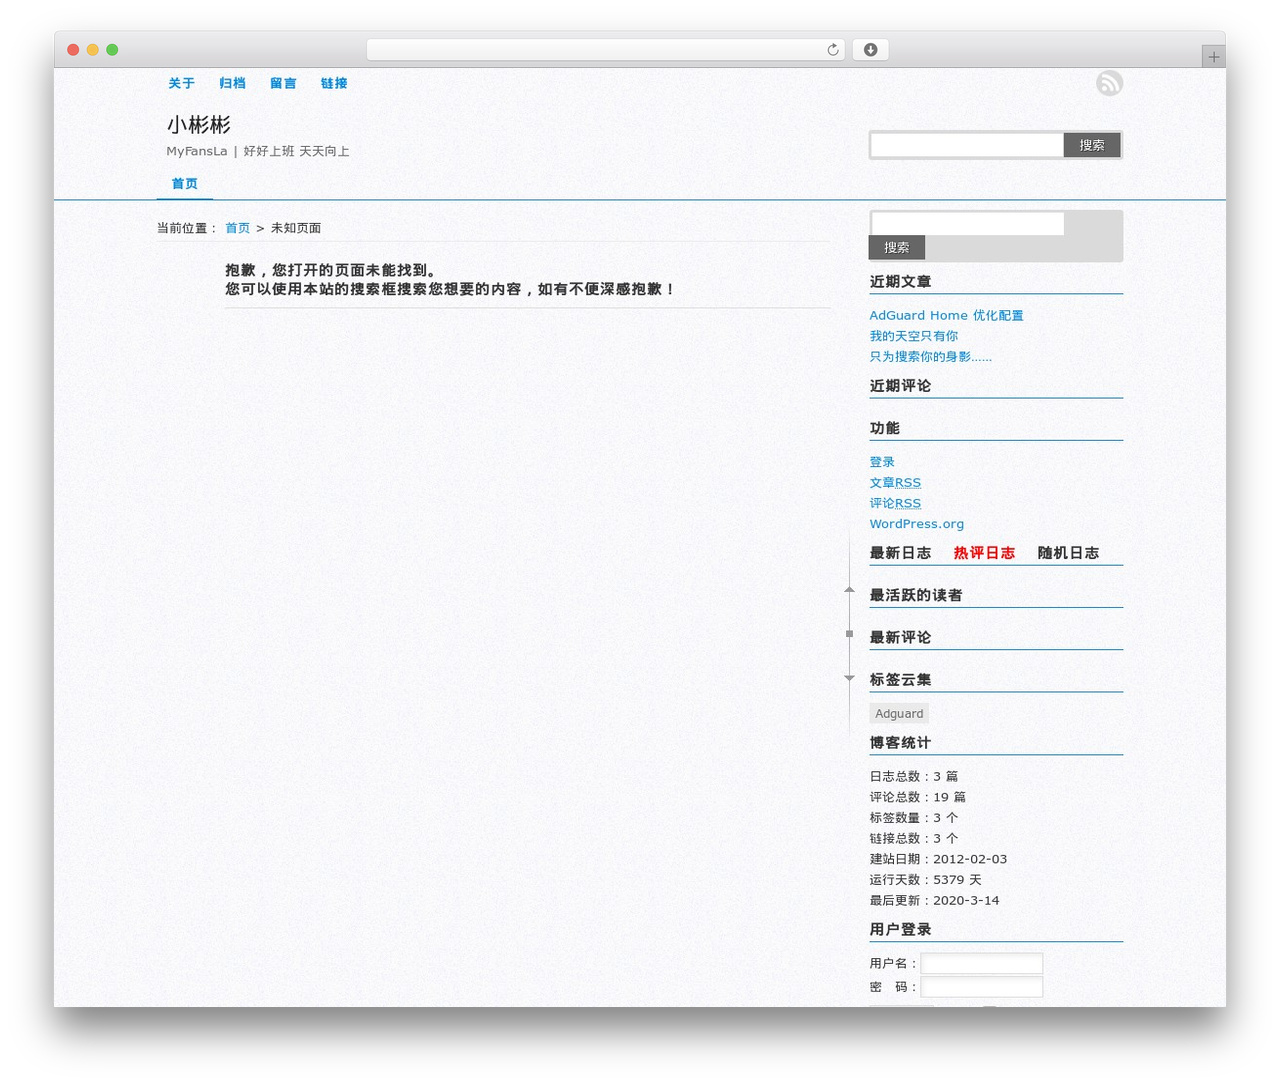This screenshot has width=1280, height=1084.
Task: Switch to the 最新日志 tab
Action: 900,553
